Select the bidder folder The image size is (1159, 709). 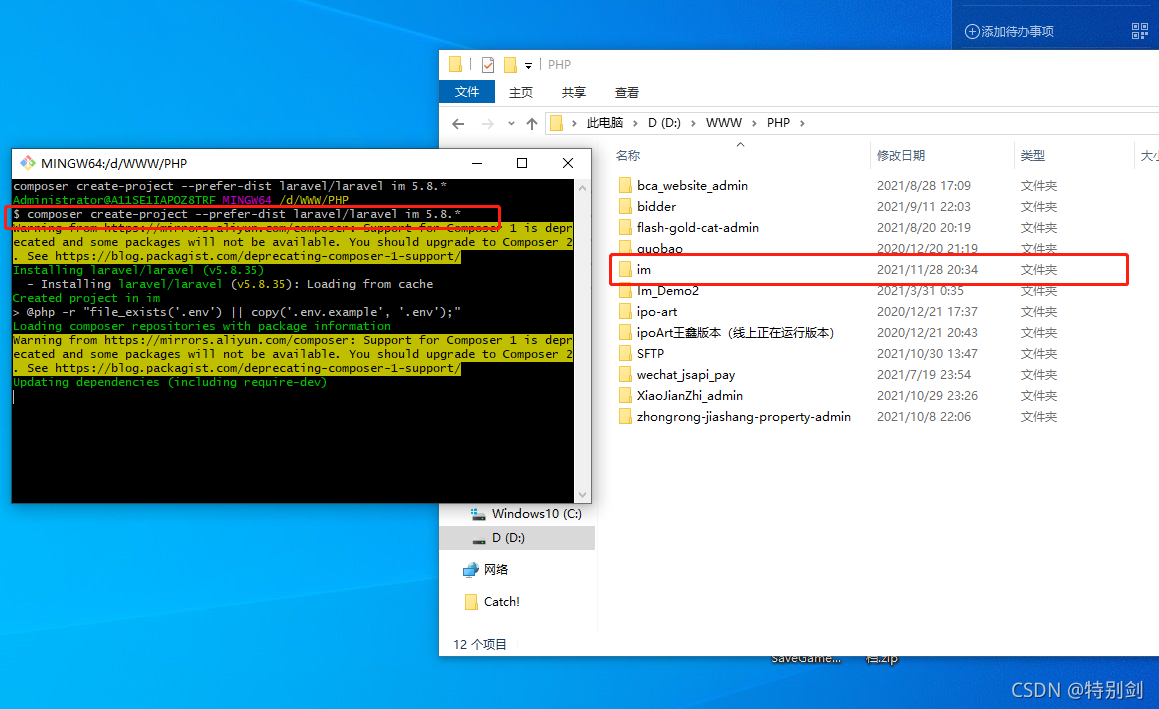(656, 206)
